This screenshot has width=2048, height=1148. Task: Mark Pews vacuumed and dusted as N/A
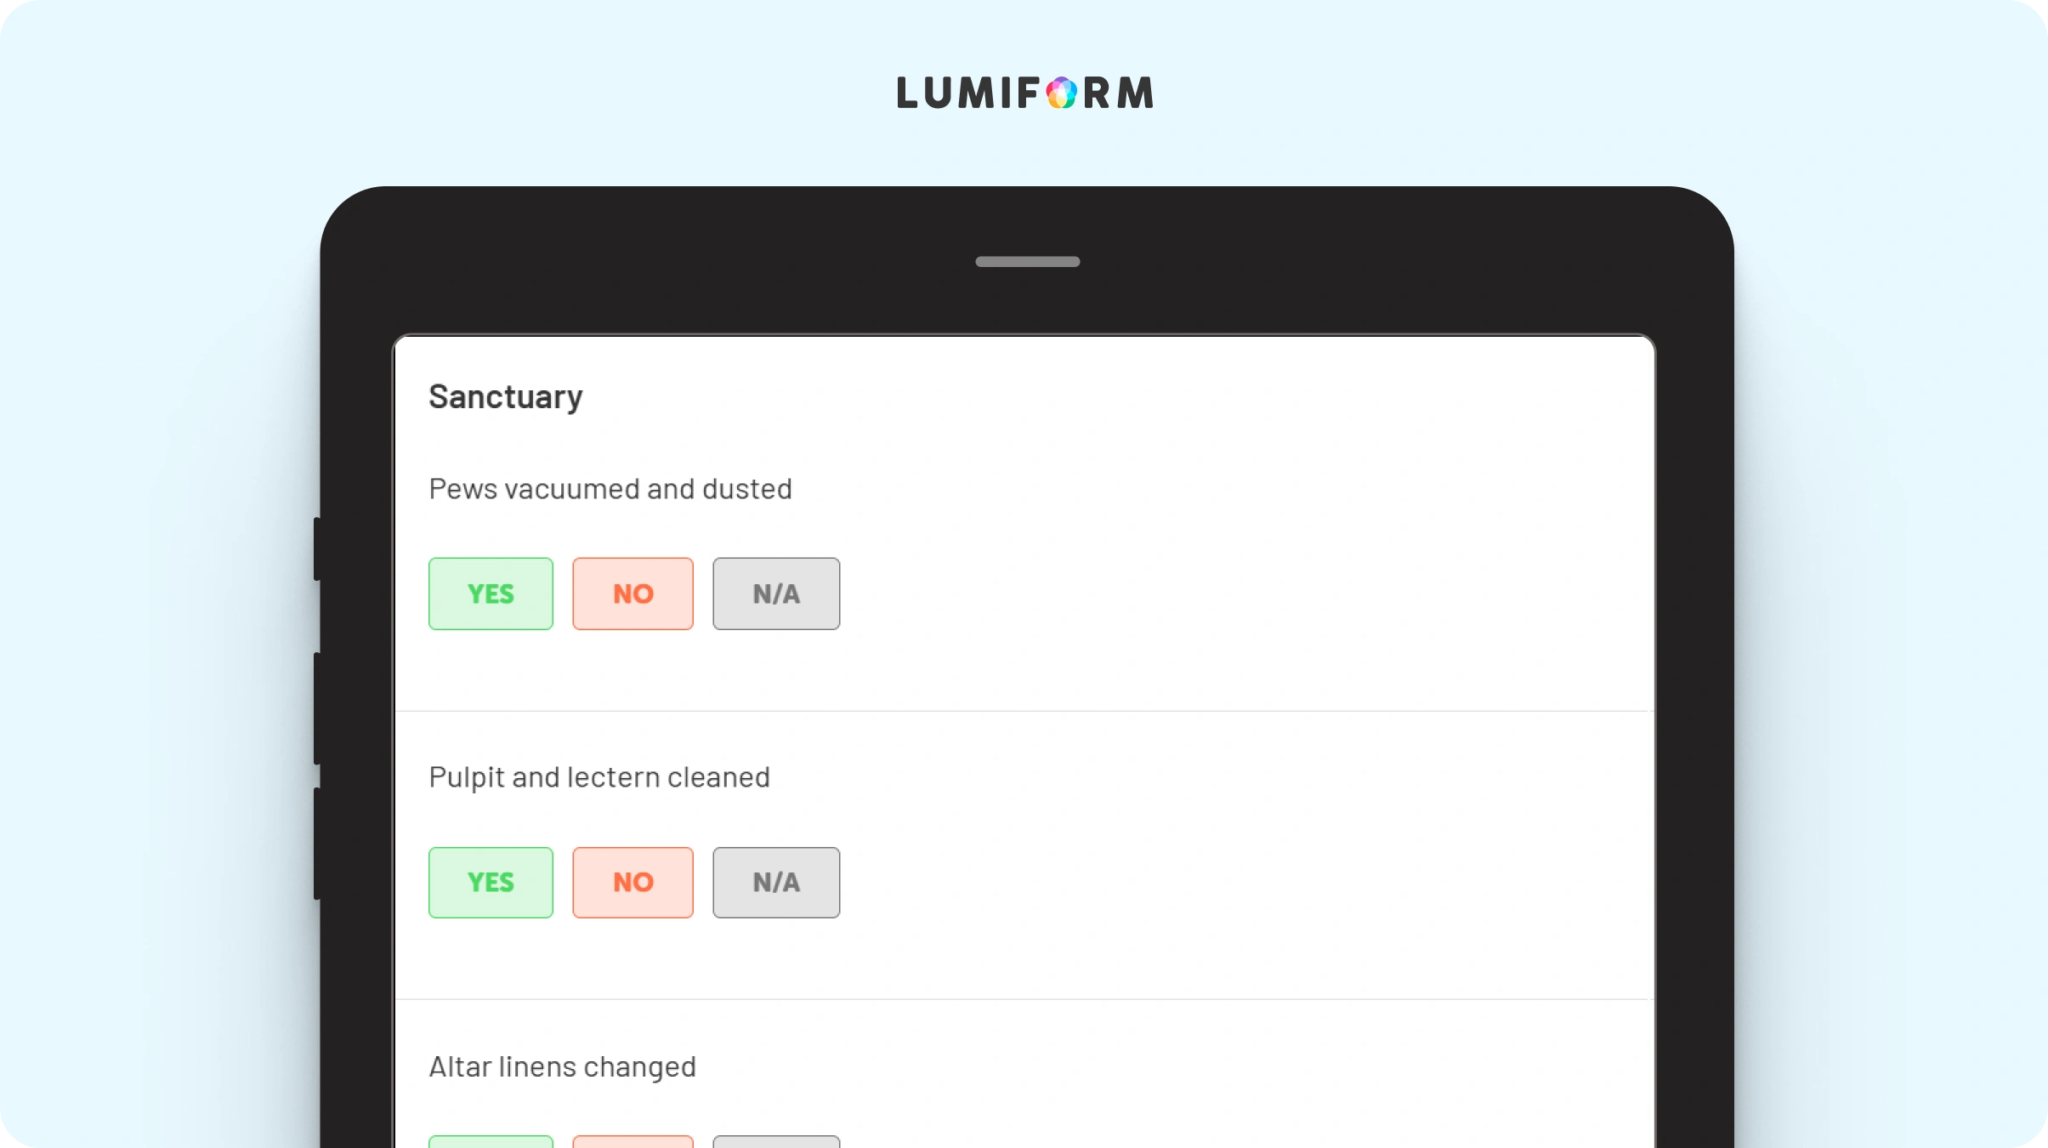click(776, 593)
